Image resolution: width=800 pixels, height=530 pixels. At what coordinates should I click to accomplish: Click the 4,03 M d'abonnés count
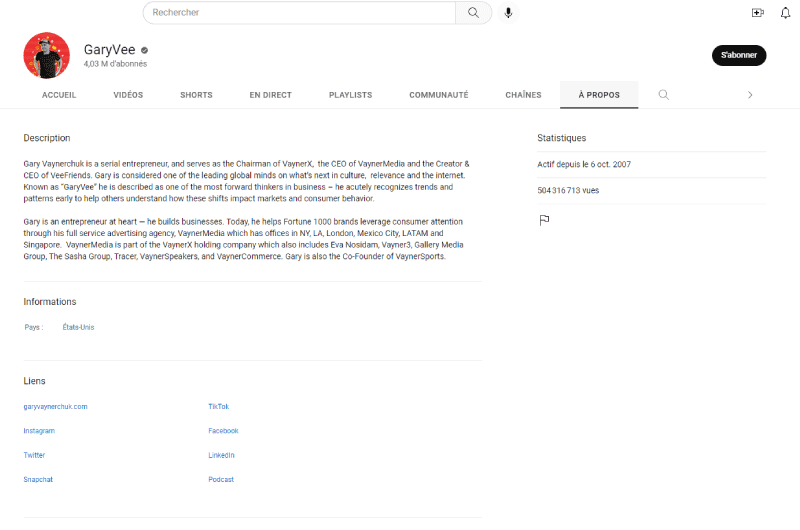click(115, 64)
